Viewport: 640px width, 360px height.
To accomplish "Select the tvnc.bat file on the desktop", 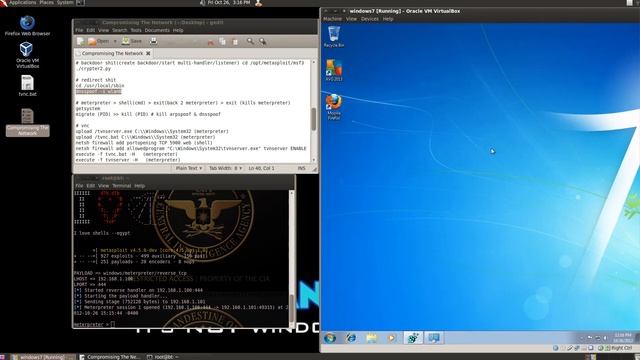I will pyautogui.click(x=27, y=86).
